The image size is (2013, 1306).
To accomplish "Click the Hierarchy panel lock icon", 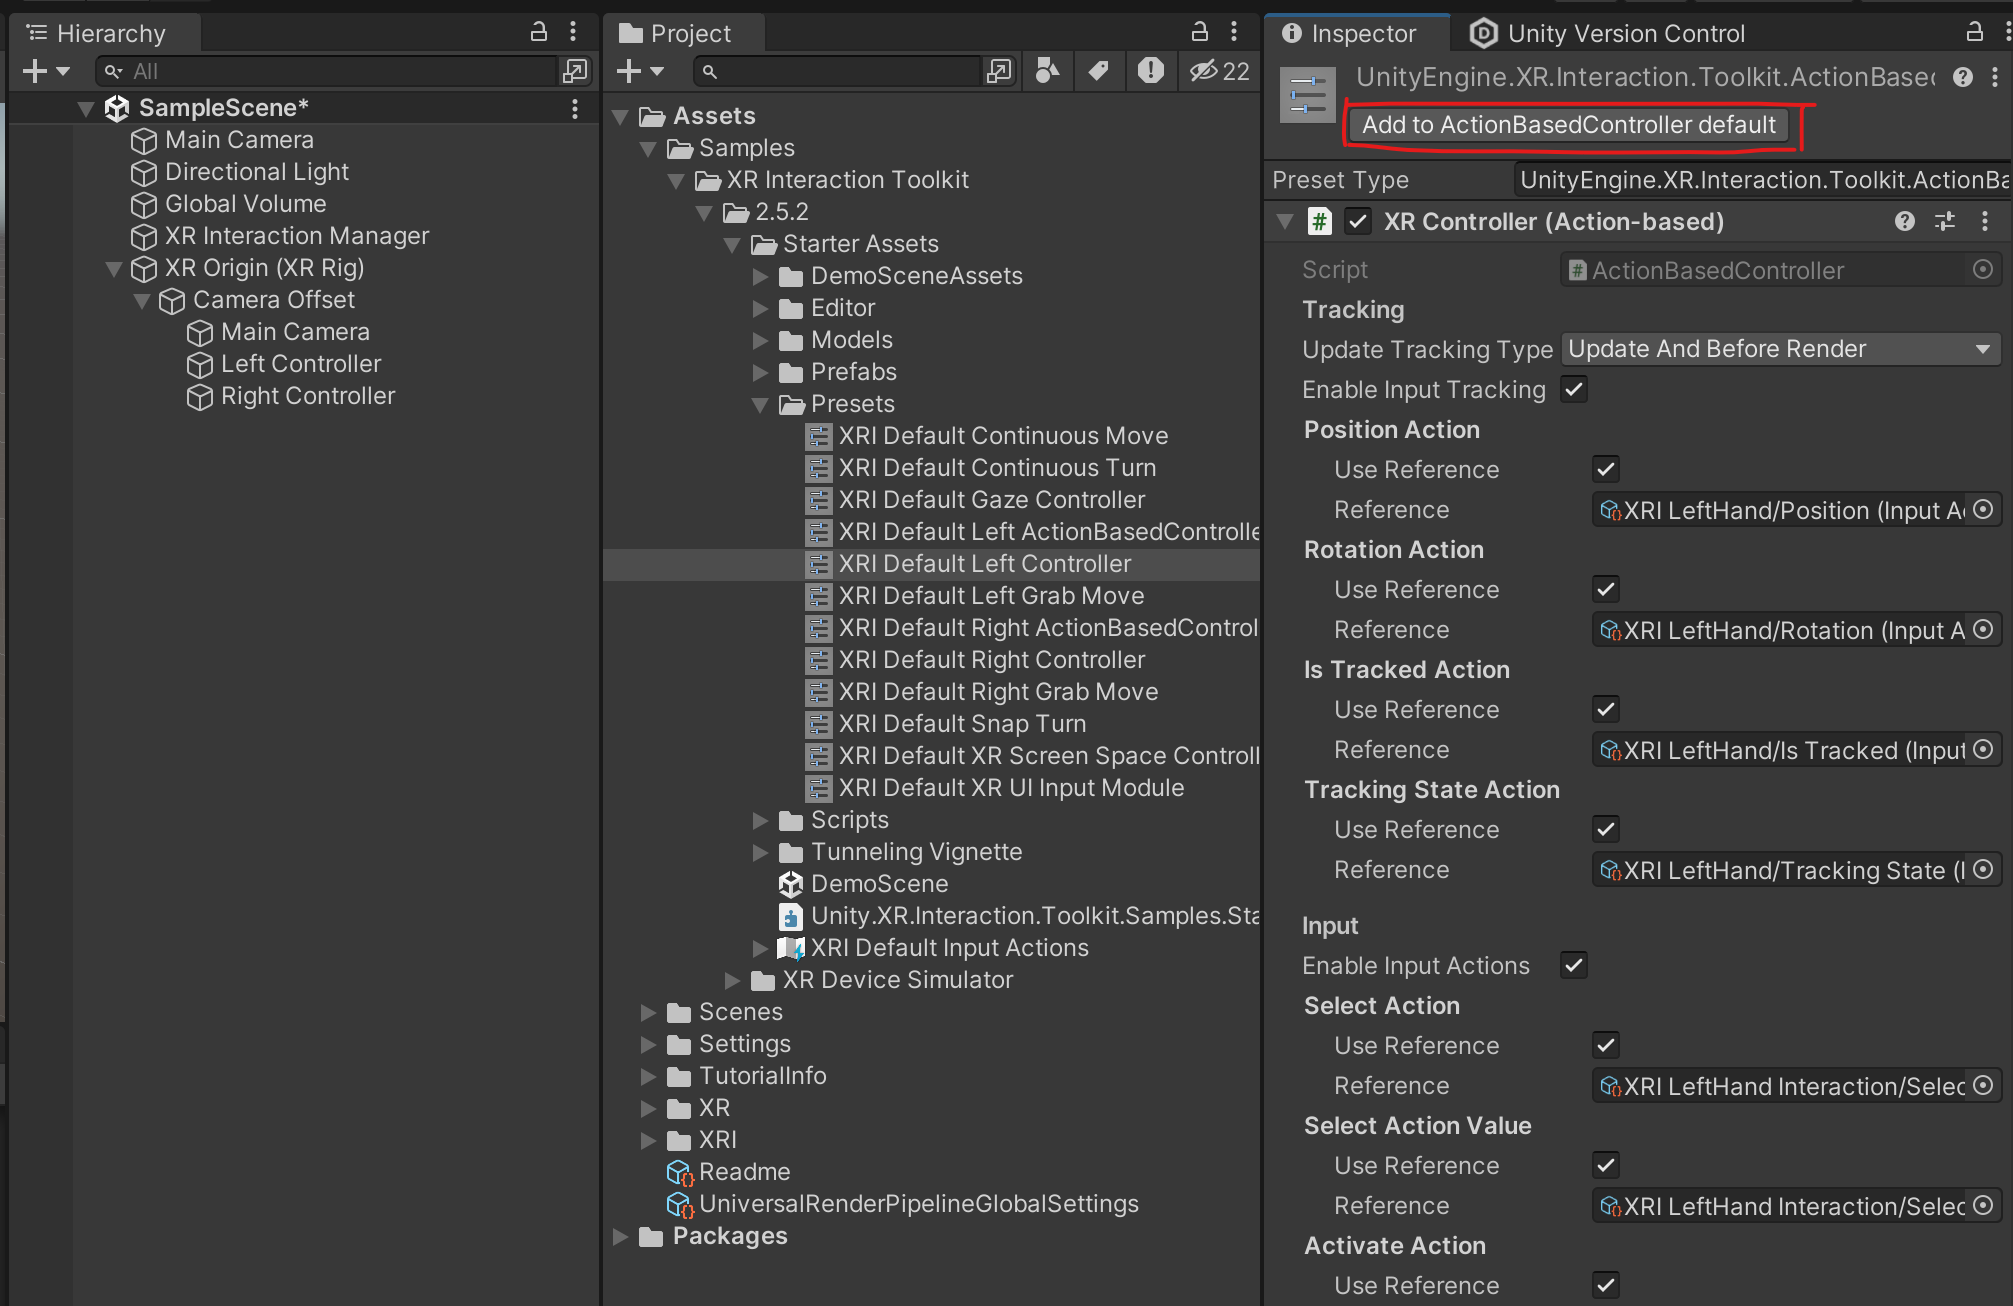I will coord(538,32).
